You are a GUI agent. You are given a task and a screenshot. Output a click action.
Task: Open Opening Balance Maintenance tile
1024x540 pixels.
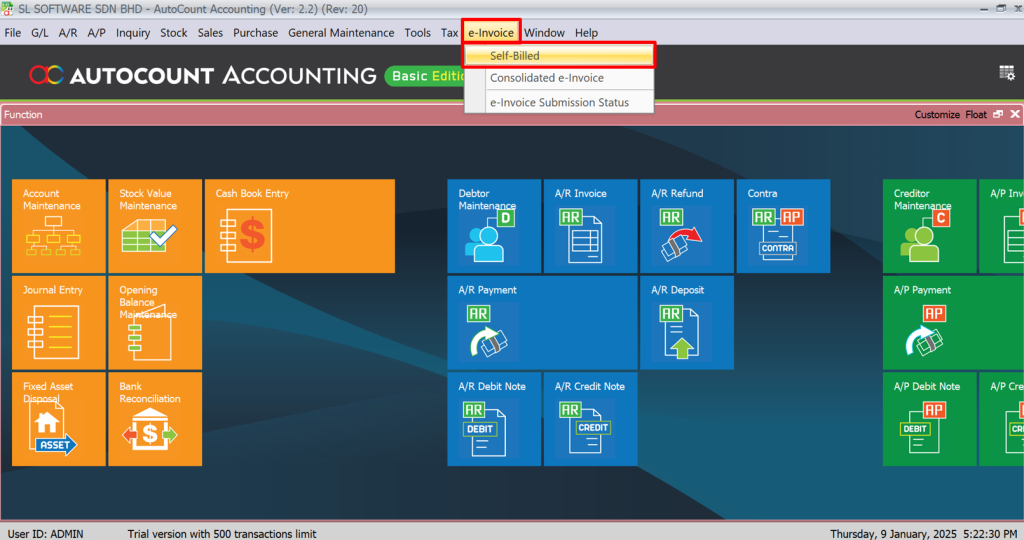click(x=155, y=323)
